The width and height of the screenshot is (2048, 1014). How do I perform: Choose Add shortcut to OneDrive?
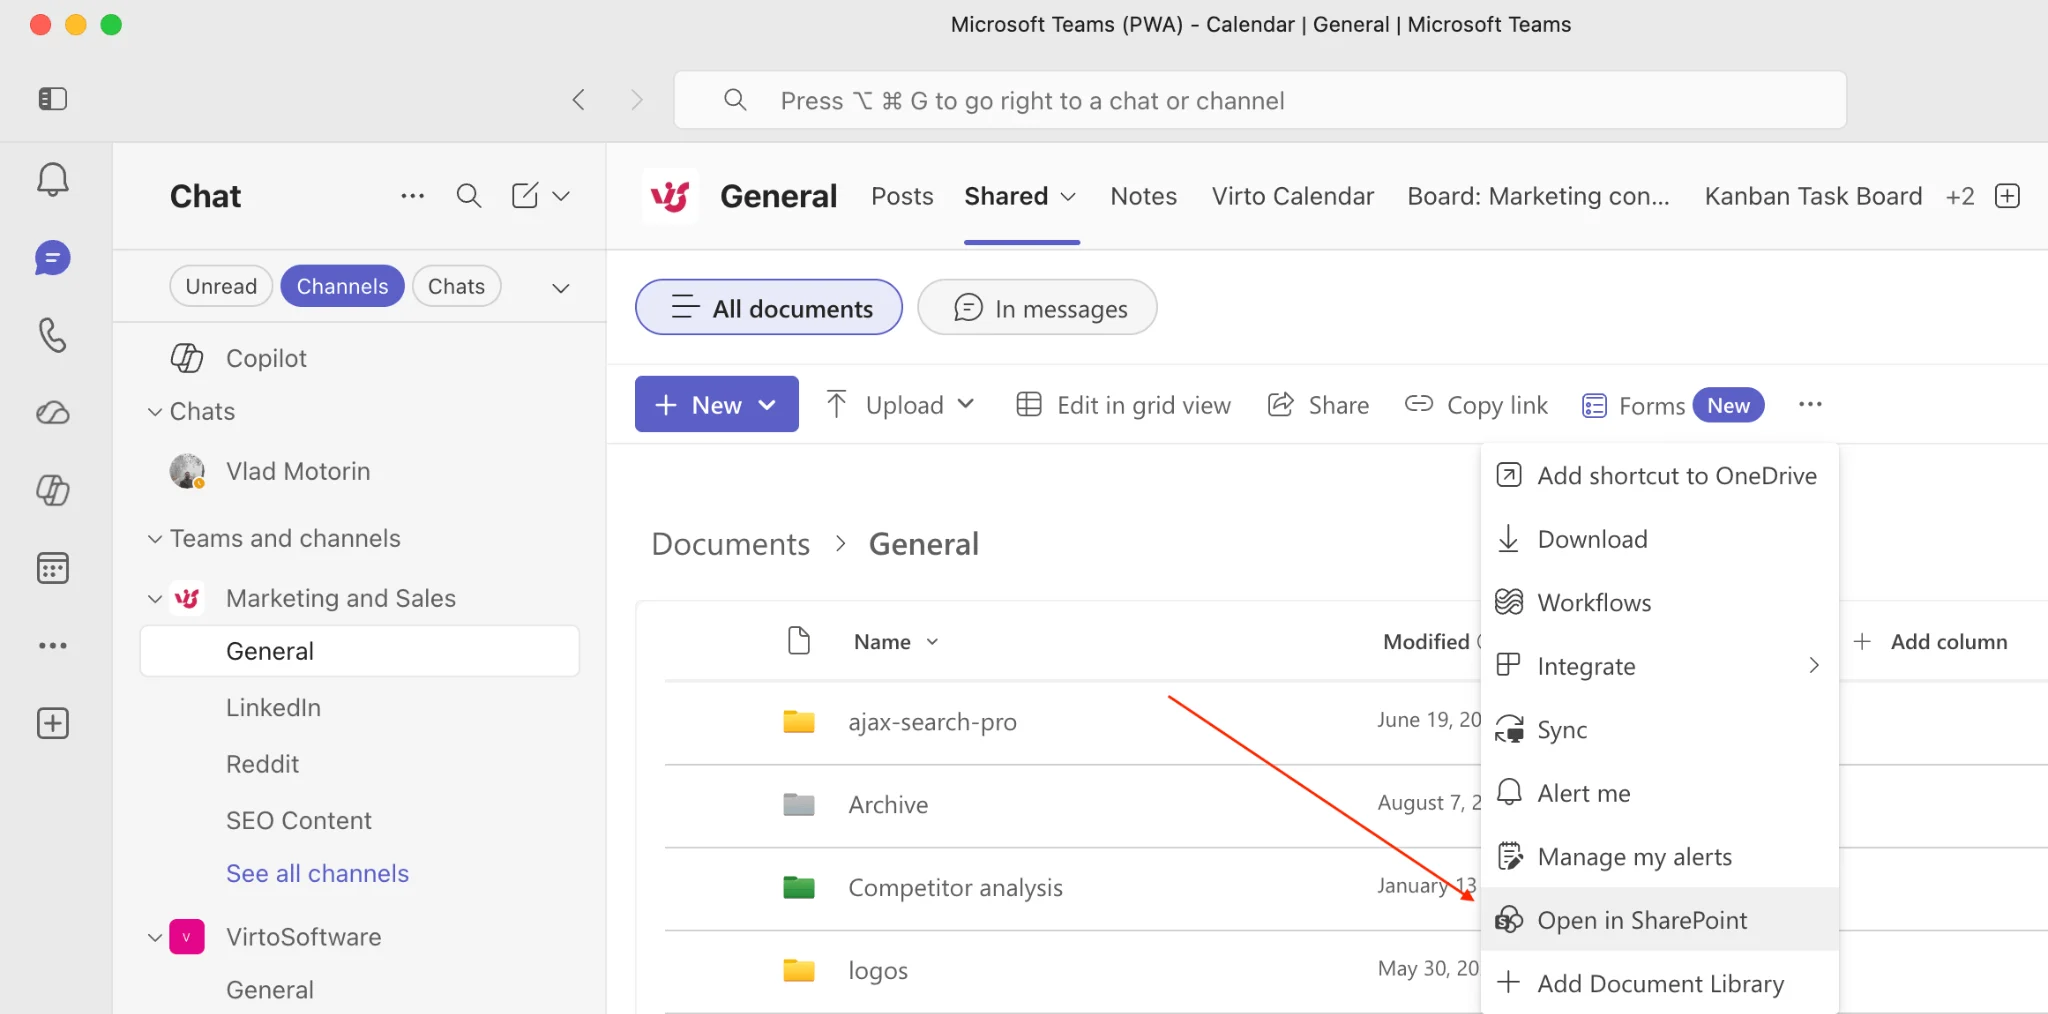tap(1660, 476)
